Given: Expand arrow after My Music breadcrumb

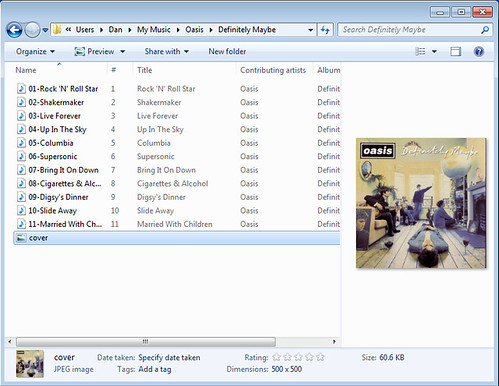Looking at the screenshot, I should 178,30.
